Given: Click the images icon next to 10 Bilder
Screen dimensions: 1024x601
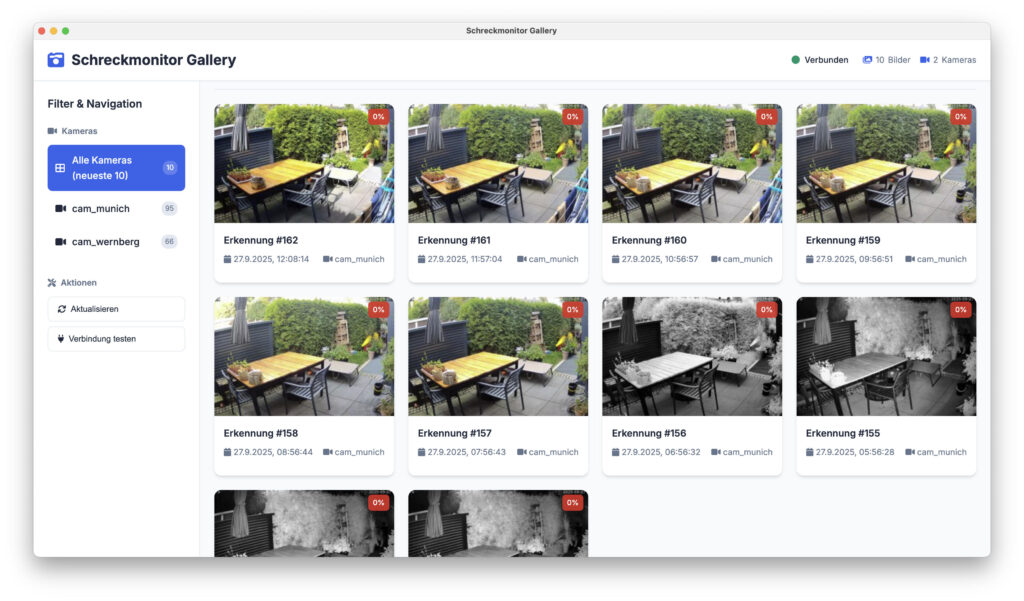Looking at the screenshot, I should 867,60.
